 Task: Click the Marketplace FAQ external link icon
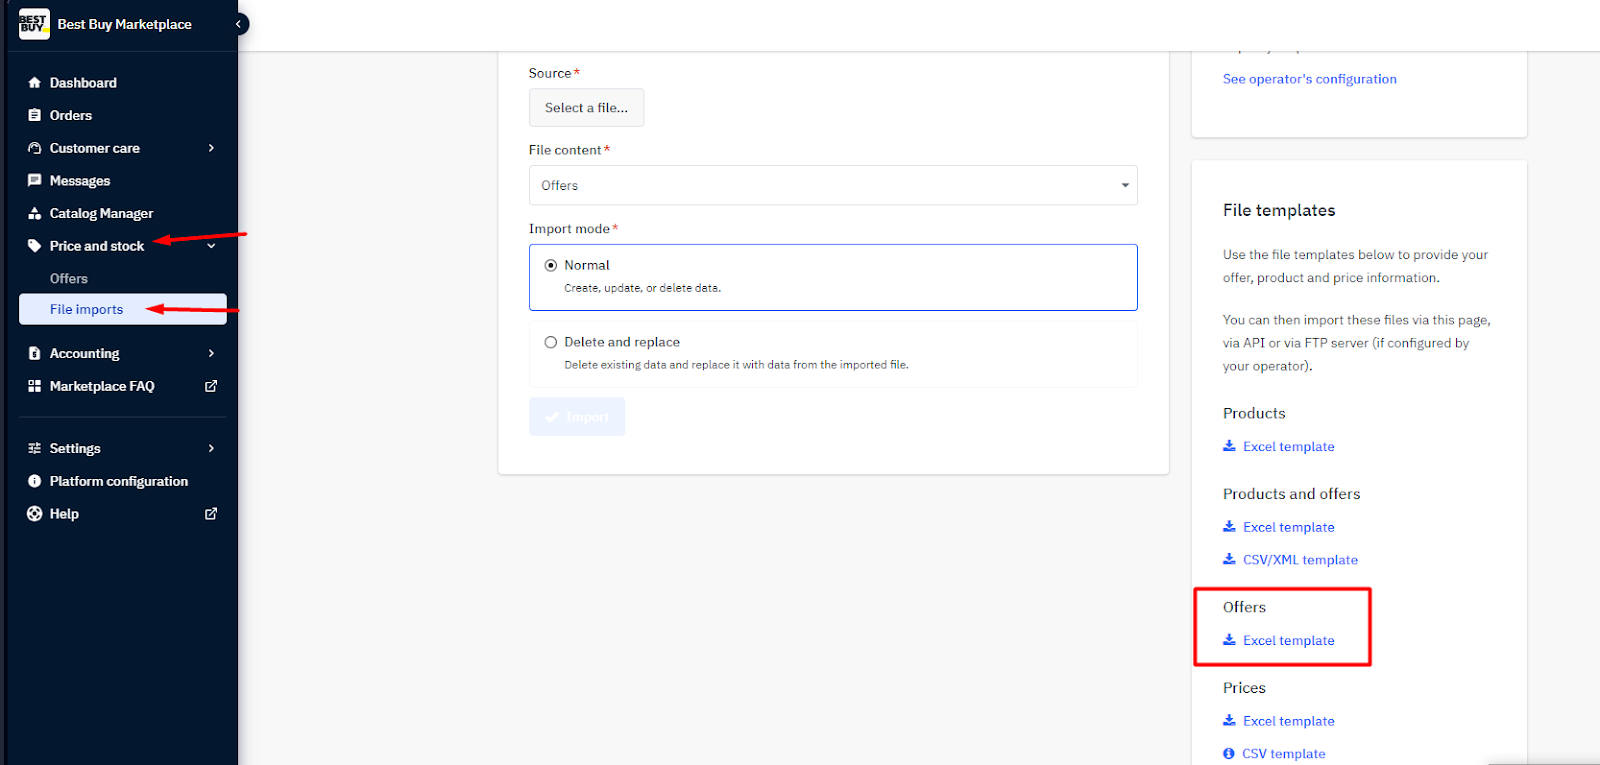click(x=211, y=386)
